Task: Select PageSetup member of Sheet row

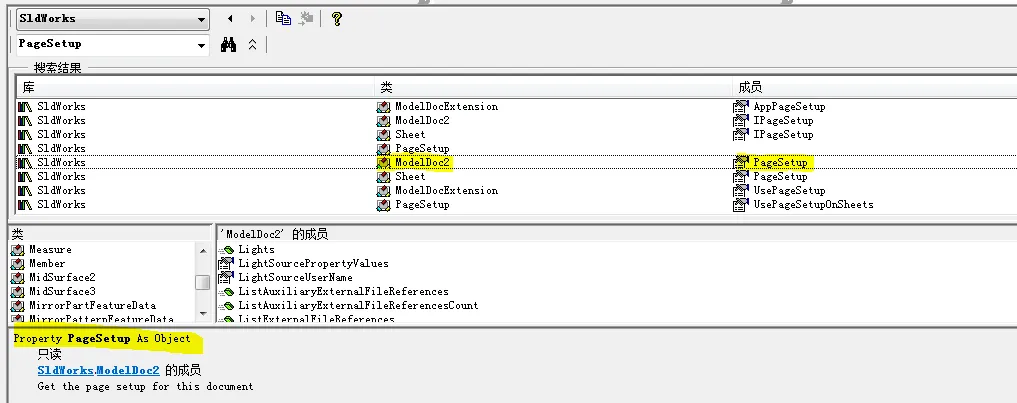Action: [x=780, y=177]
